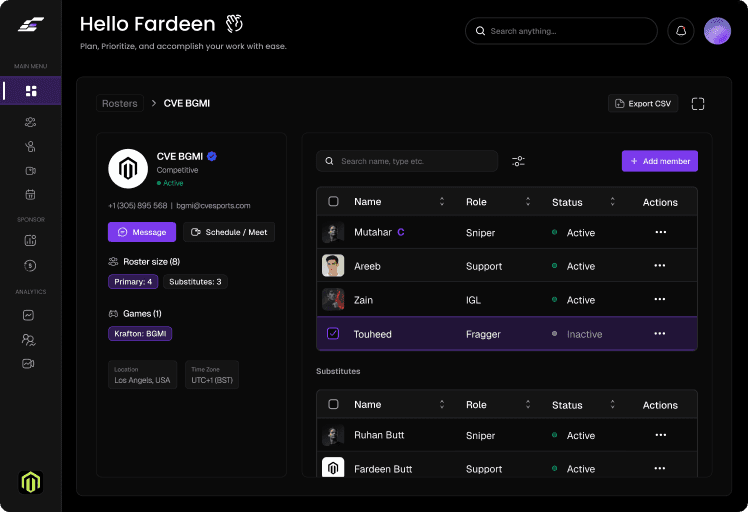Click the bgmi@cvesports.com email
This screenshot has width=748, height=512.
click(x=213, y=206)
